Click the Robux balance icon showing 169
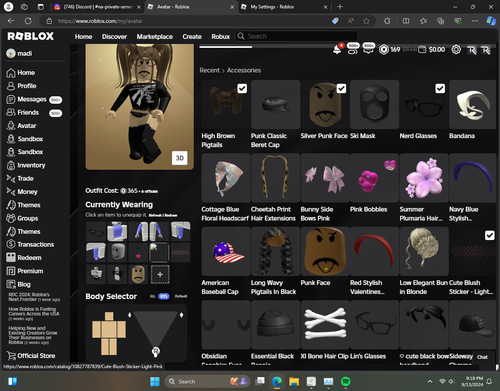Viewport: 500px width, 391px height. point(384,50)
